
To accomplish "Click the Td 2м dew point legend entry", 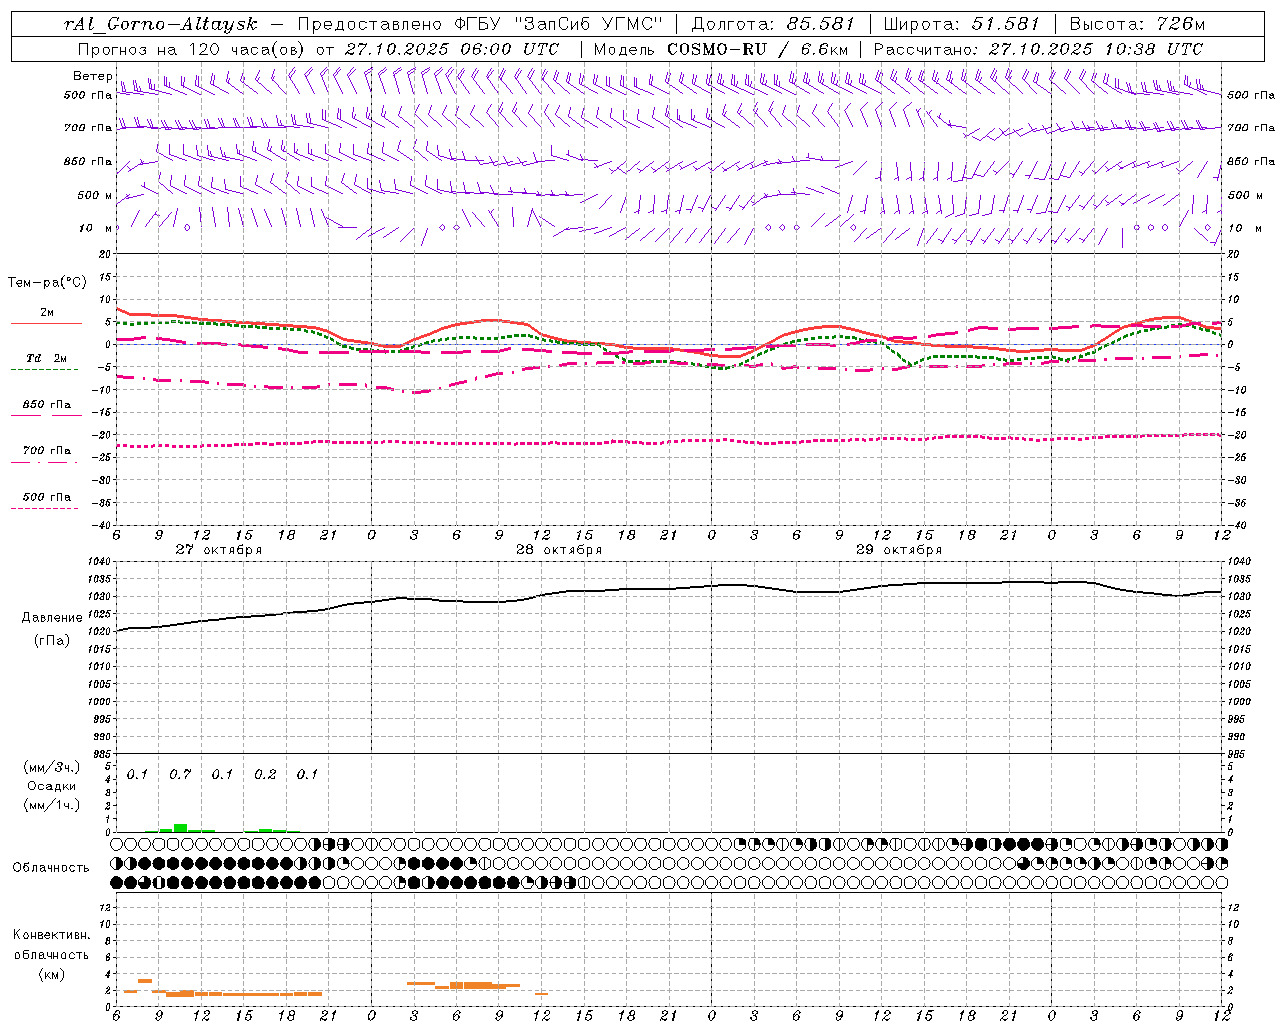I will 46,358.
